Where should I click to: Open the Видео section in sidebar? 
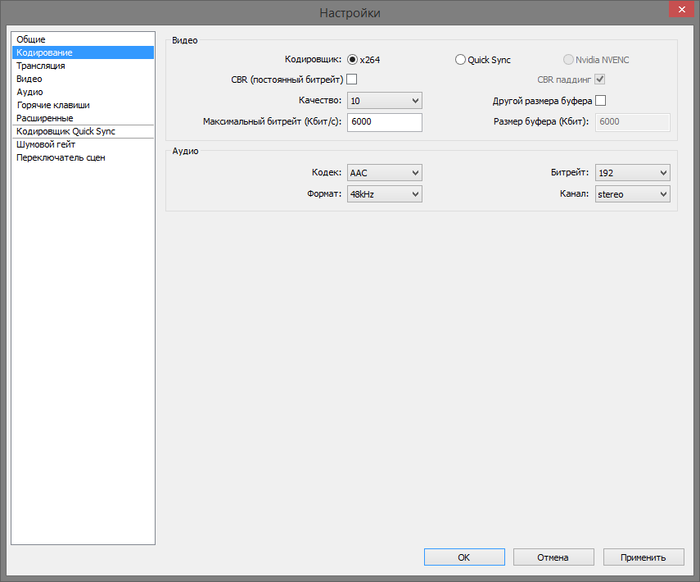[83, 79]
